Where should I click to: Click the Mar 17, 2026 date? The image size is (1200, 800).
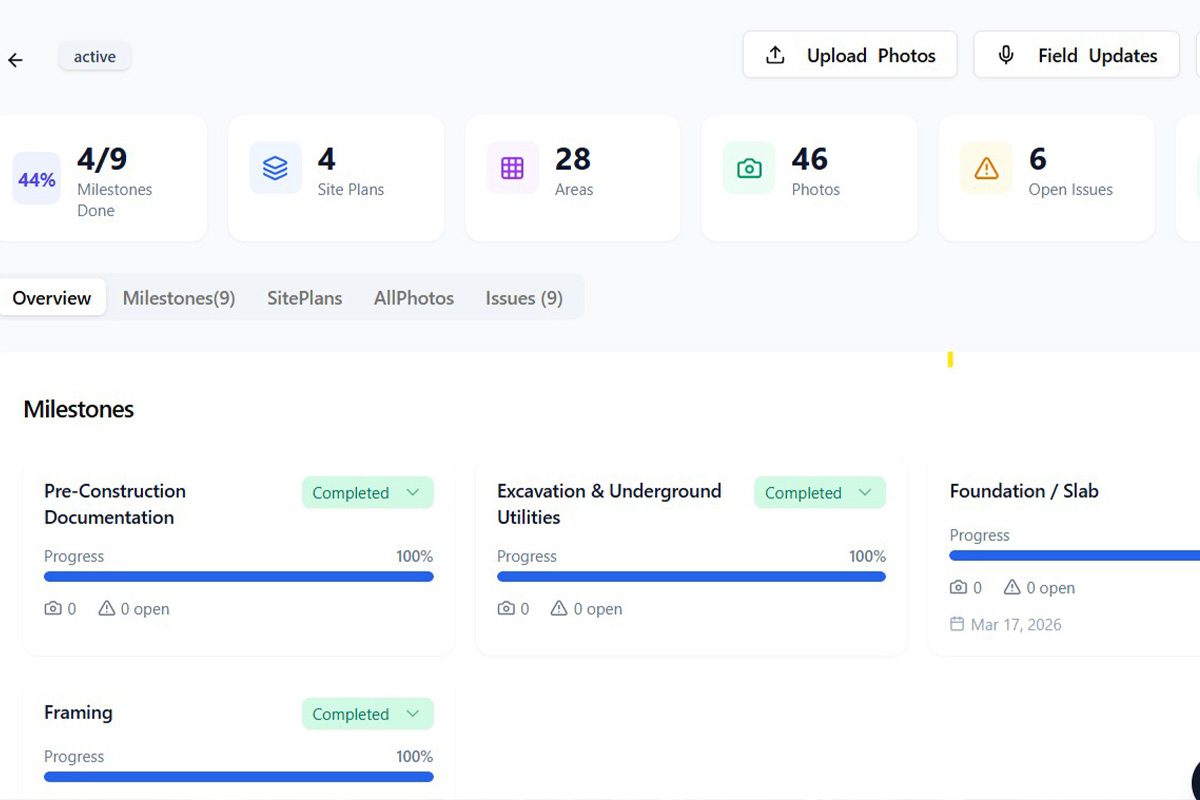(x=1016, y=624)
